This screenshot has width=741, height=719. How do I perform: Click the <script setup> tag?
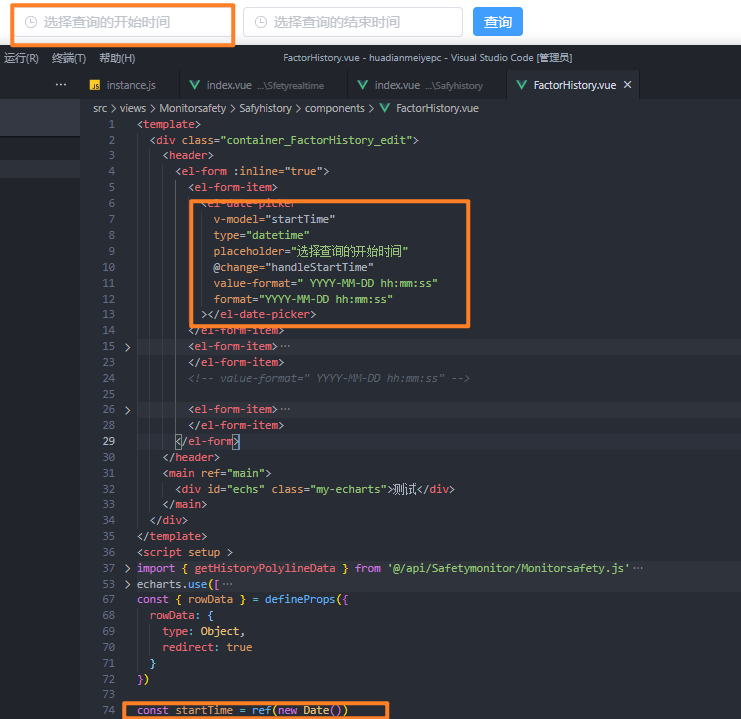pos(185,552)
